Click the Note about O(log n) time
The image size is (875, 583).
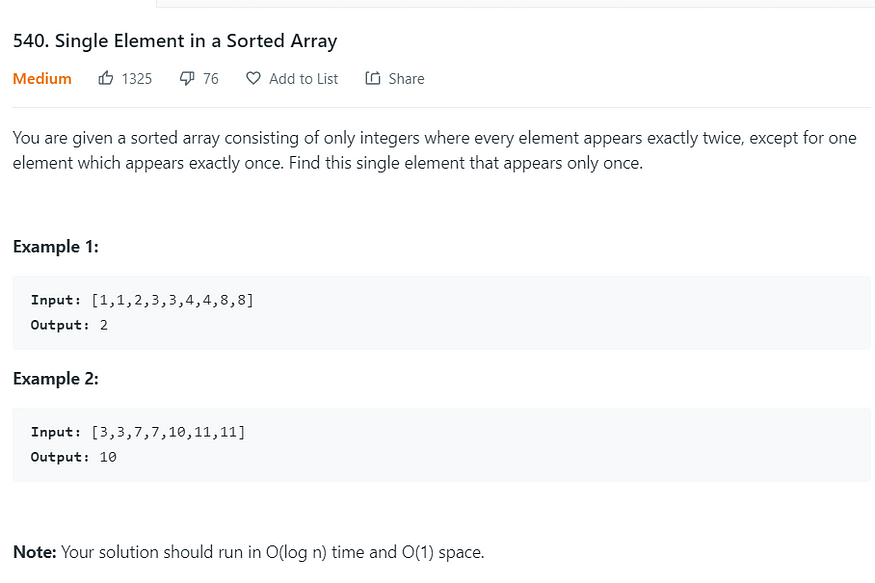249,552
